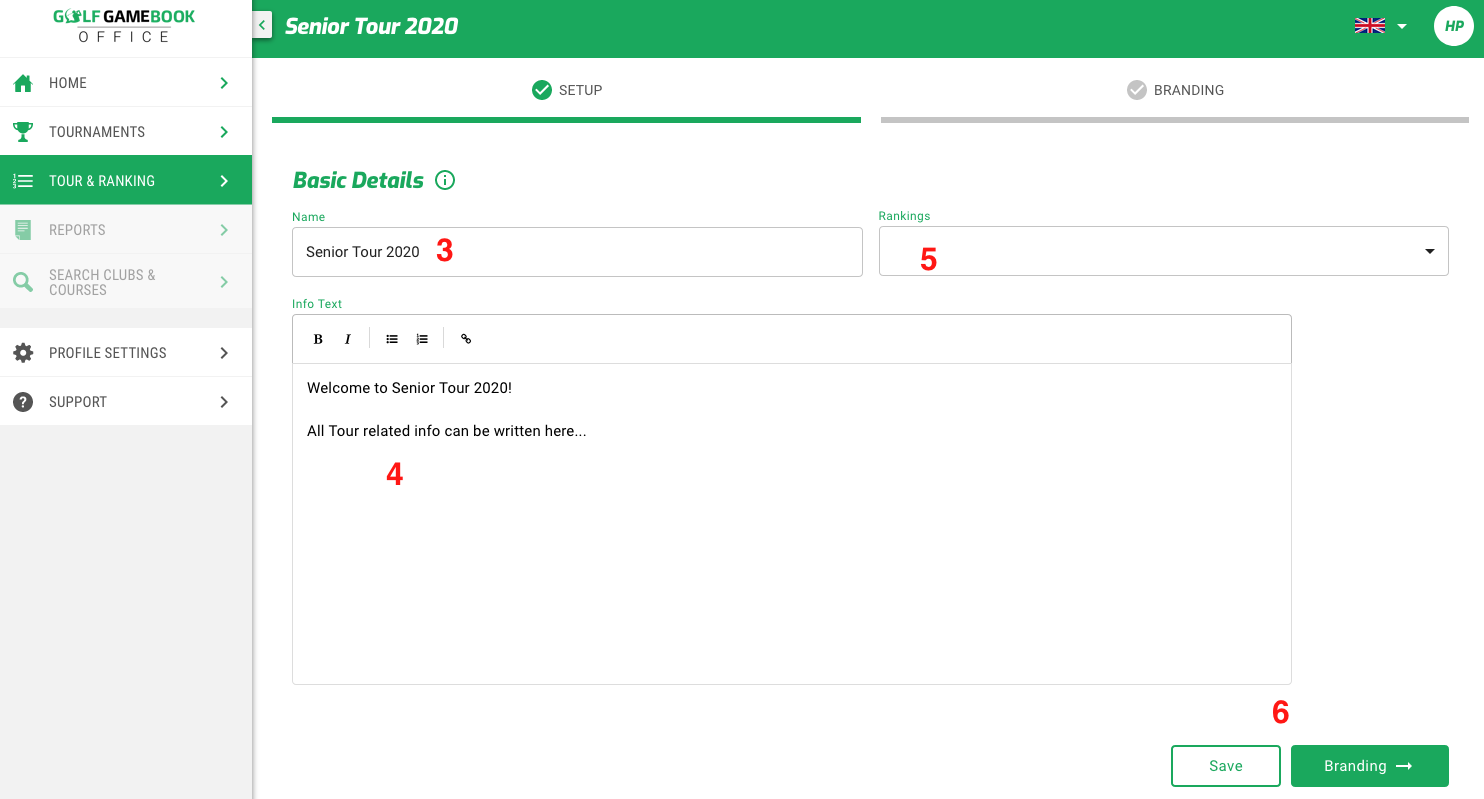
Task: Click the Support question mark icon
Action: tap(23, 402)
